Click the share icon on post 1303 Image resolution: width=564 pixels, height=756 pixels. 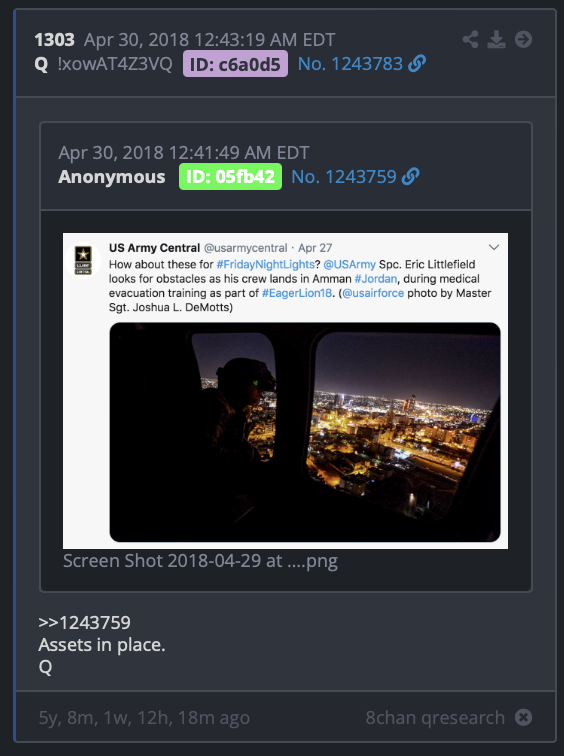click(470, 40)
